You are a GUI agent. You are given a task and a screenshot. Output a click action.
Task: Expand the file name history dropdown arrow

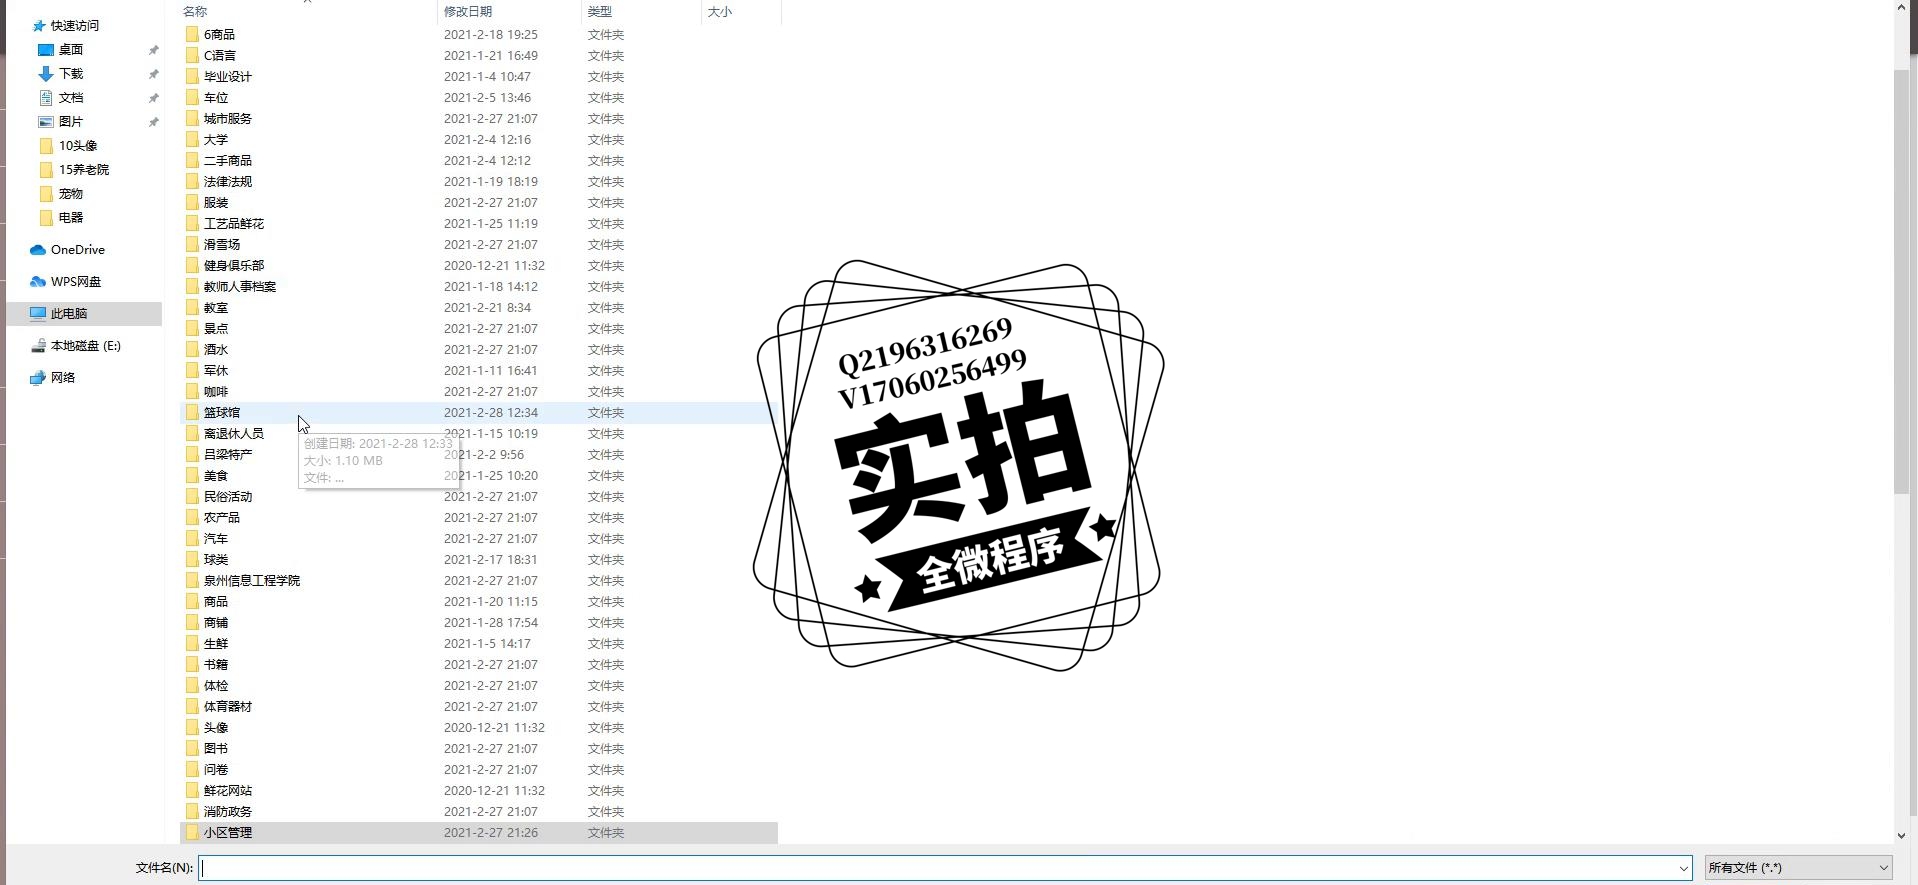click(1683, 868)
